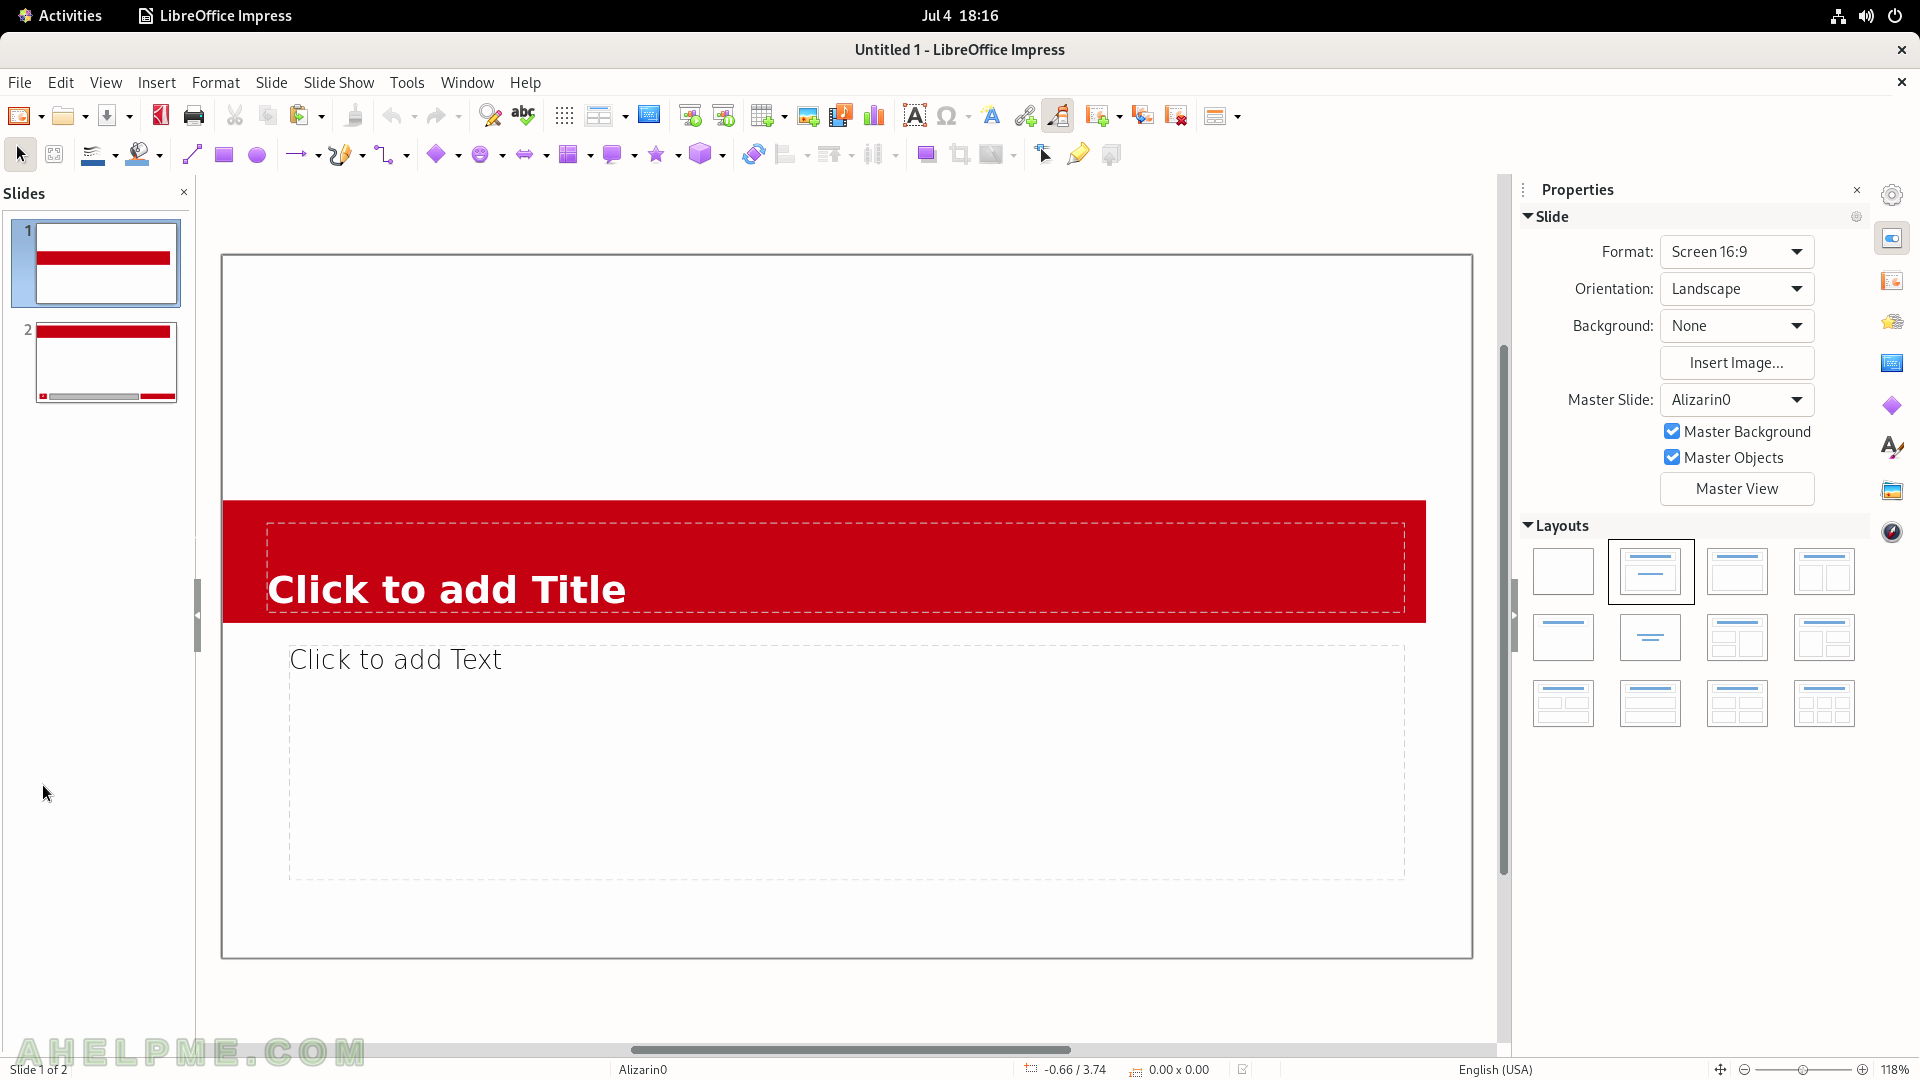Click the Insert Hyperlink icon
The height and width of the screenshot is (1080, 1920).
coord(1025,116)
